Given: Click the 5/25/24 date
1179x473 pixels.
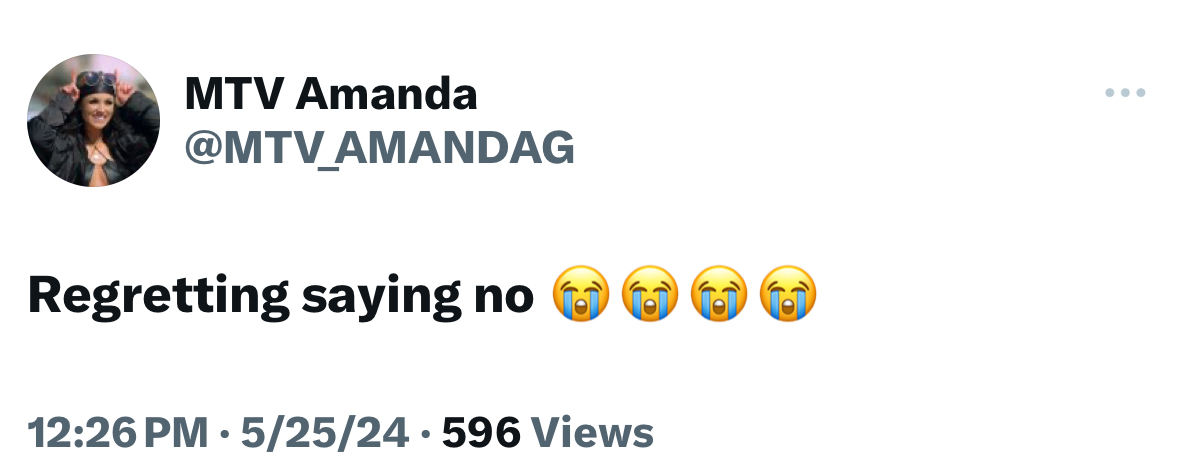Looking at the screenshot, I should (x=325, y=433).
